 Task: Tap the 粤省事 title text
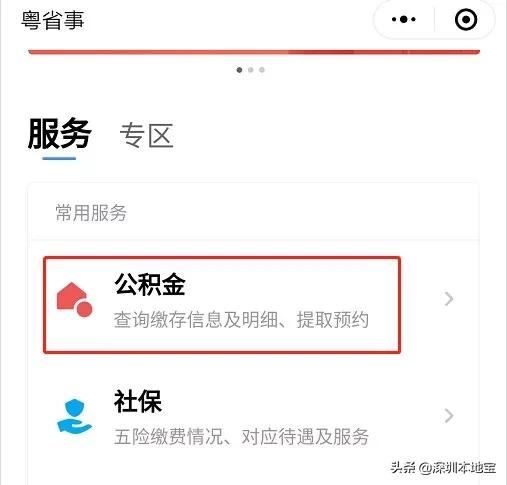click(53, 20)
